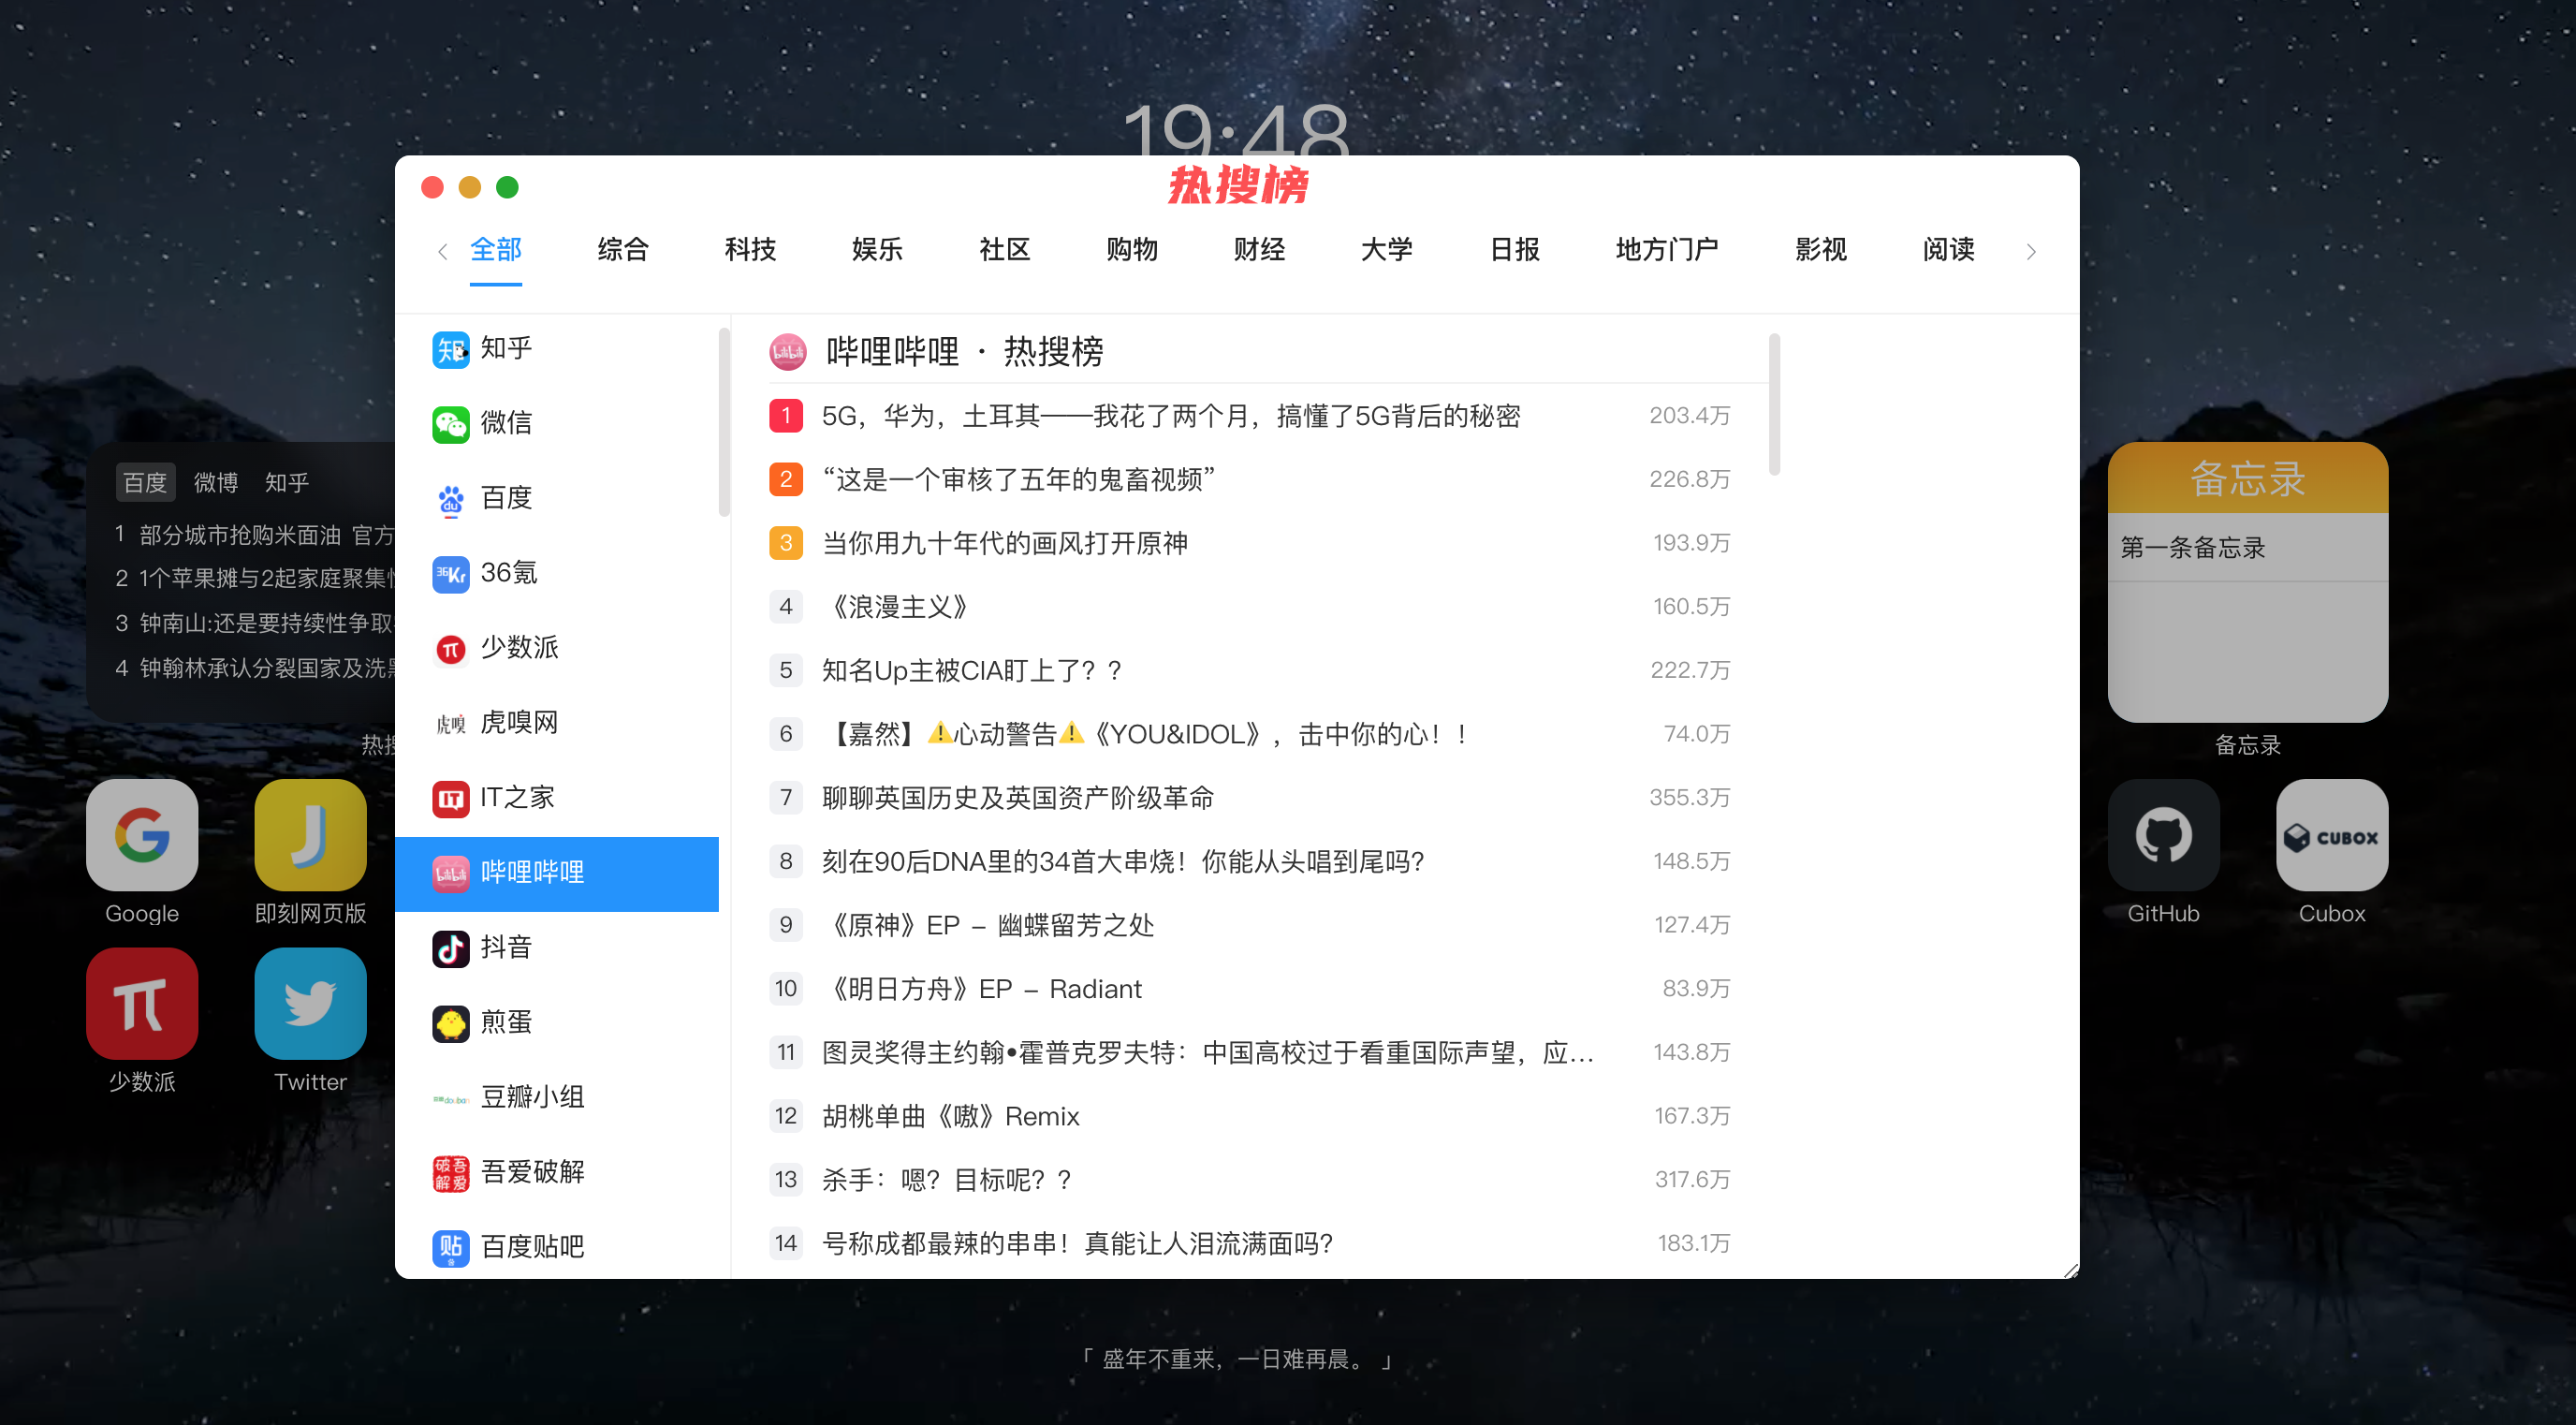
Task: Open the 《浪漫主义》 trending entry
Action: point(899,607)
